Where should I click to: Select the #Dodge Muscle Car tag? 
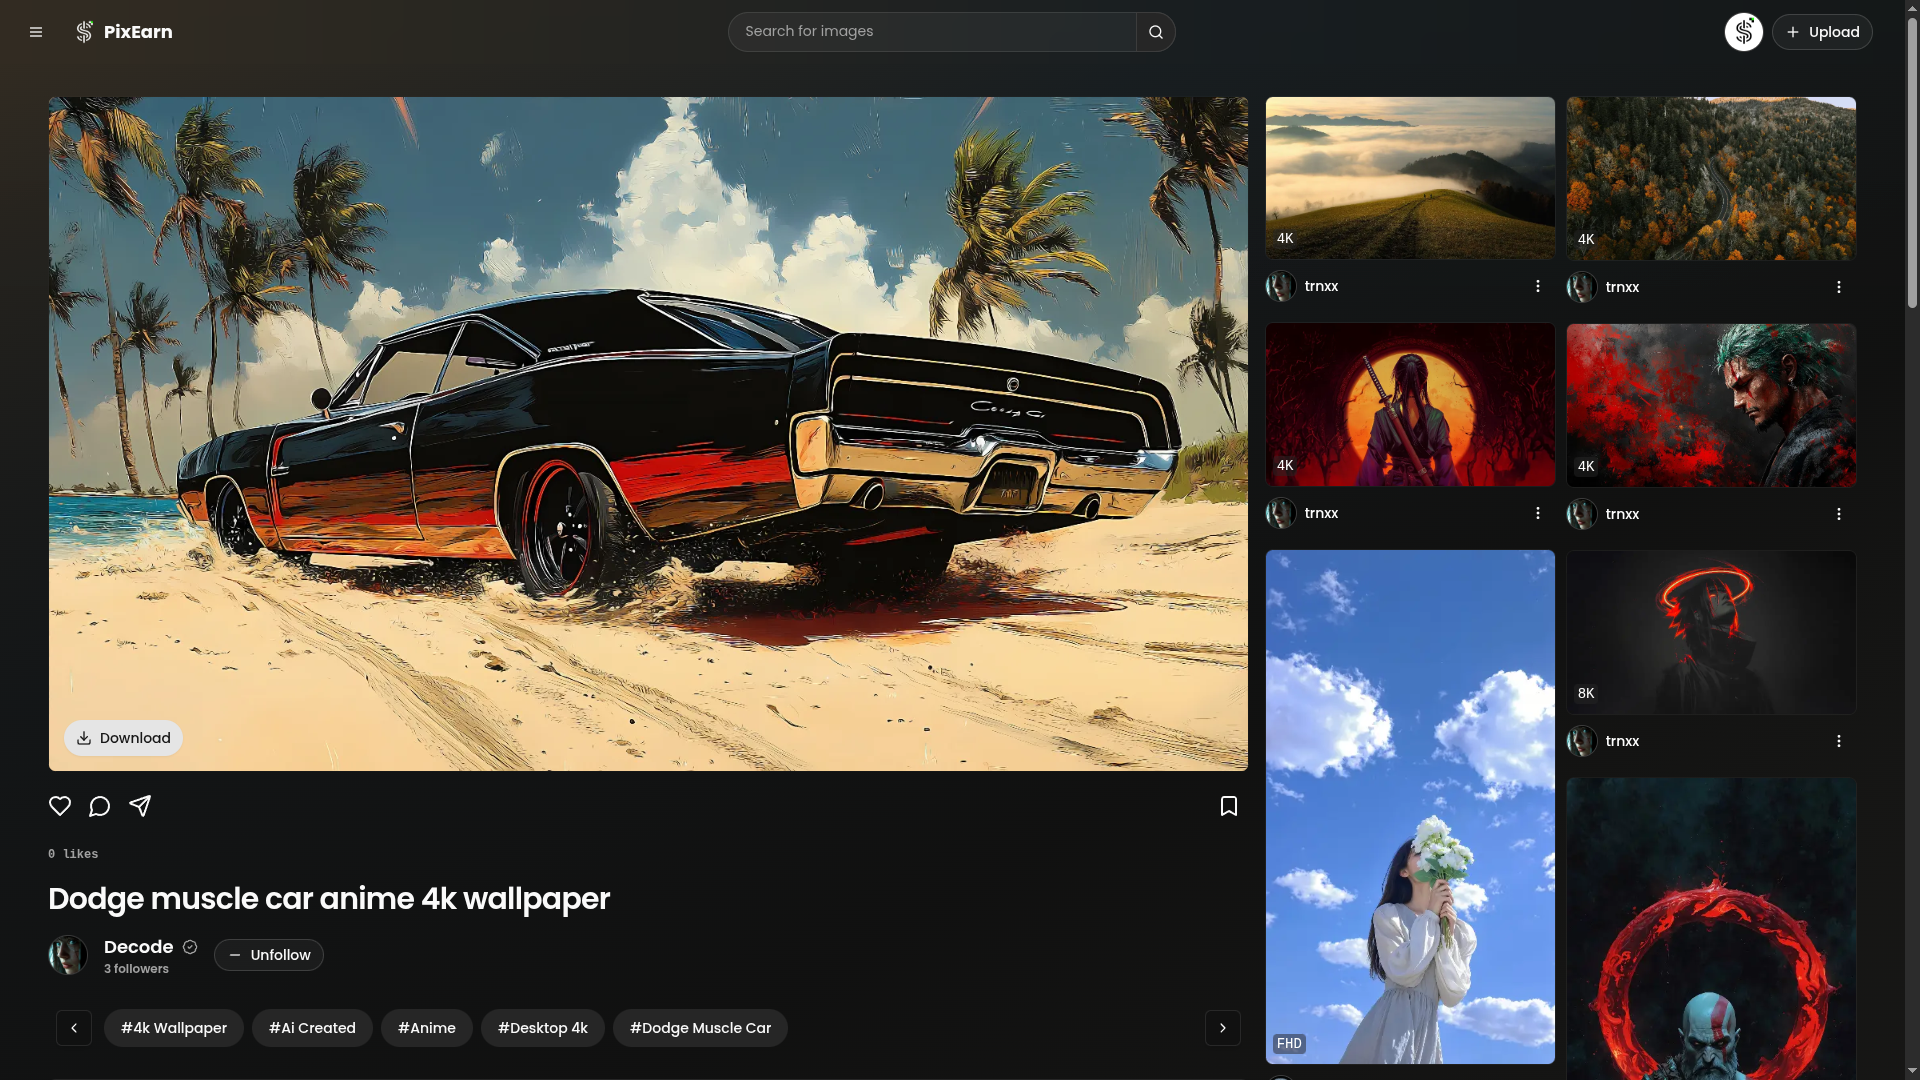pos(699,1027)
